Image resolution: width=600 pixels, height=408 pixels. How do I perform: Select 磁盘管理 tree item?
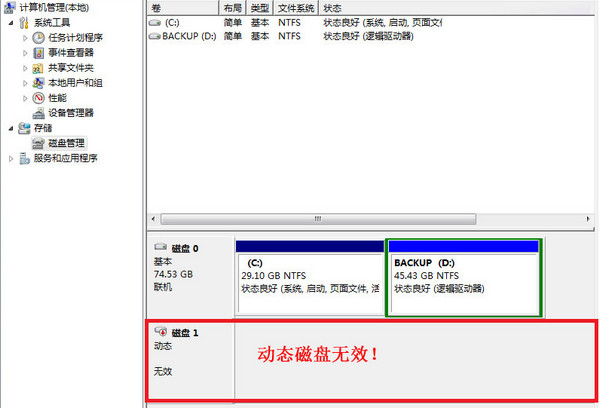[x=66, y=144]
